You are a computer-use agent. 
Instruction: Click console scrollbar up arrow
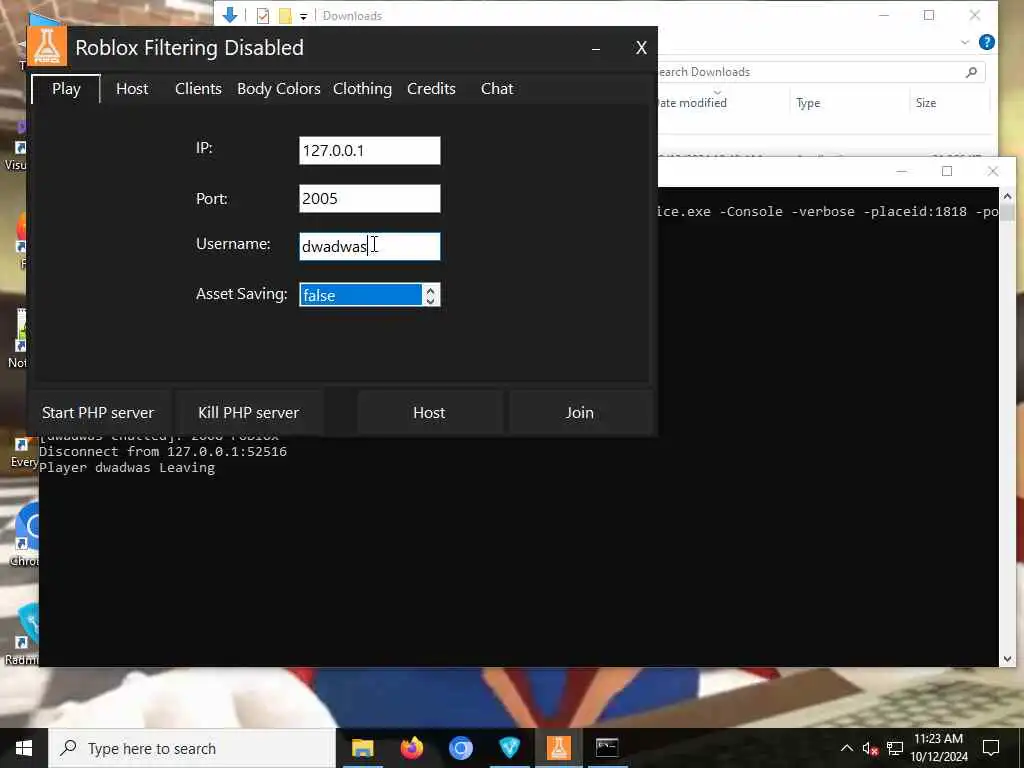[x=1006, y=196]
